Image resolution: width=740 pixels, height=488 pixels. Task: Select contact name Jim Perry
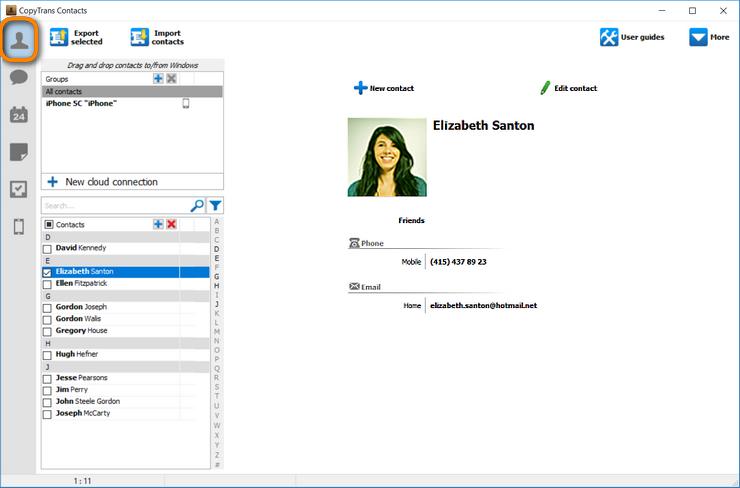tap(72, 389)
